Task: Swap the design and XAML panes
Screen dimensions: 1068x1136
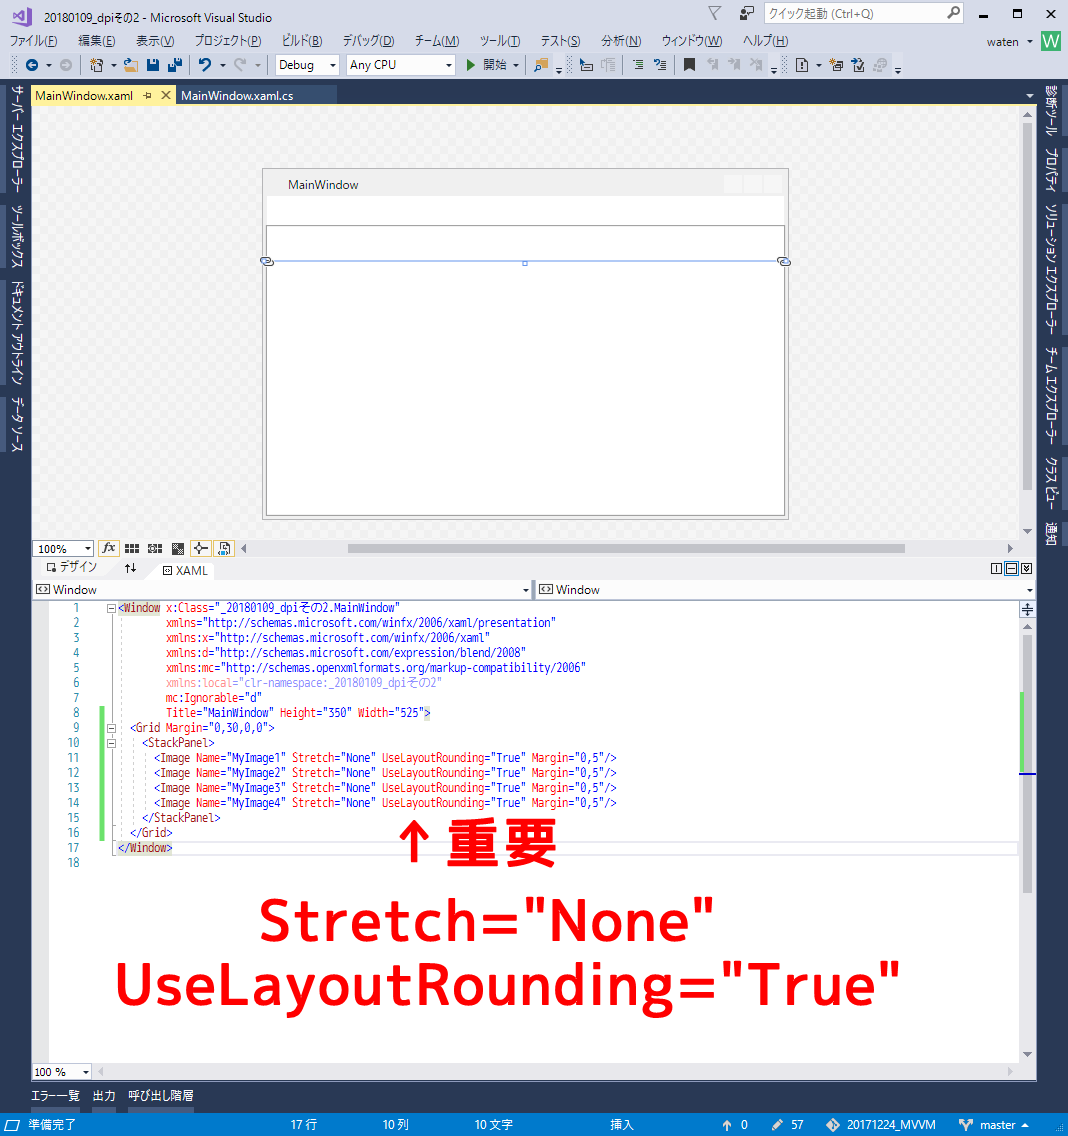Action: tap(130, 569)
